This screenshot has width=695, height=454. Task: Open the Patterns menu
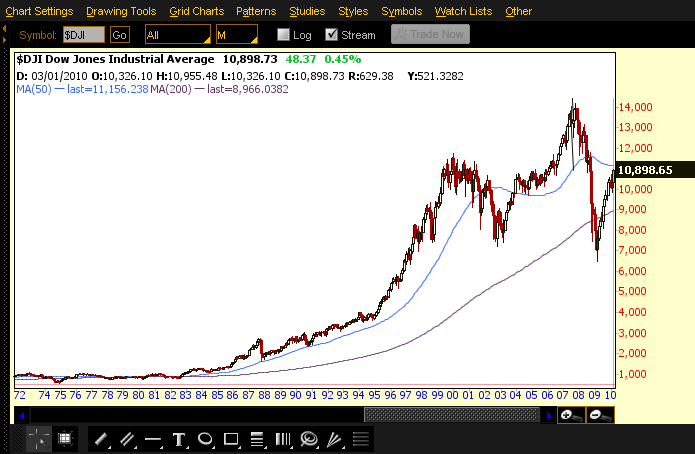[256, 11]
